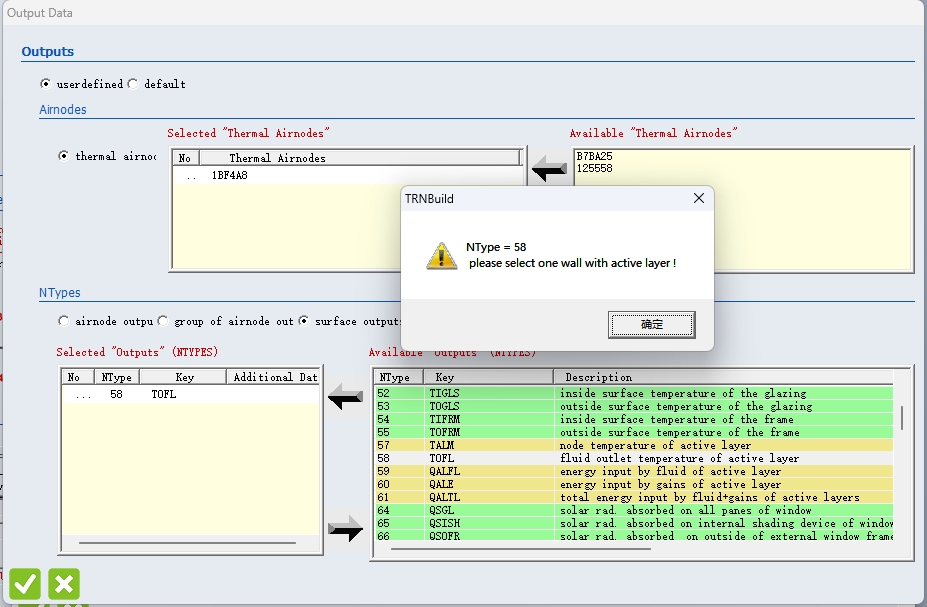927x607 pixels.
Task: Click right arrow to remove selected NType output
Action: pos(346,531)
